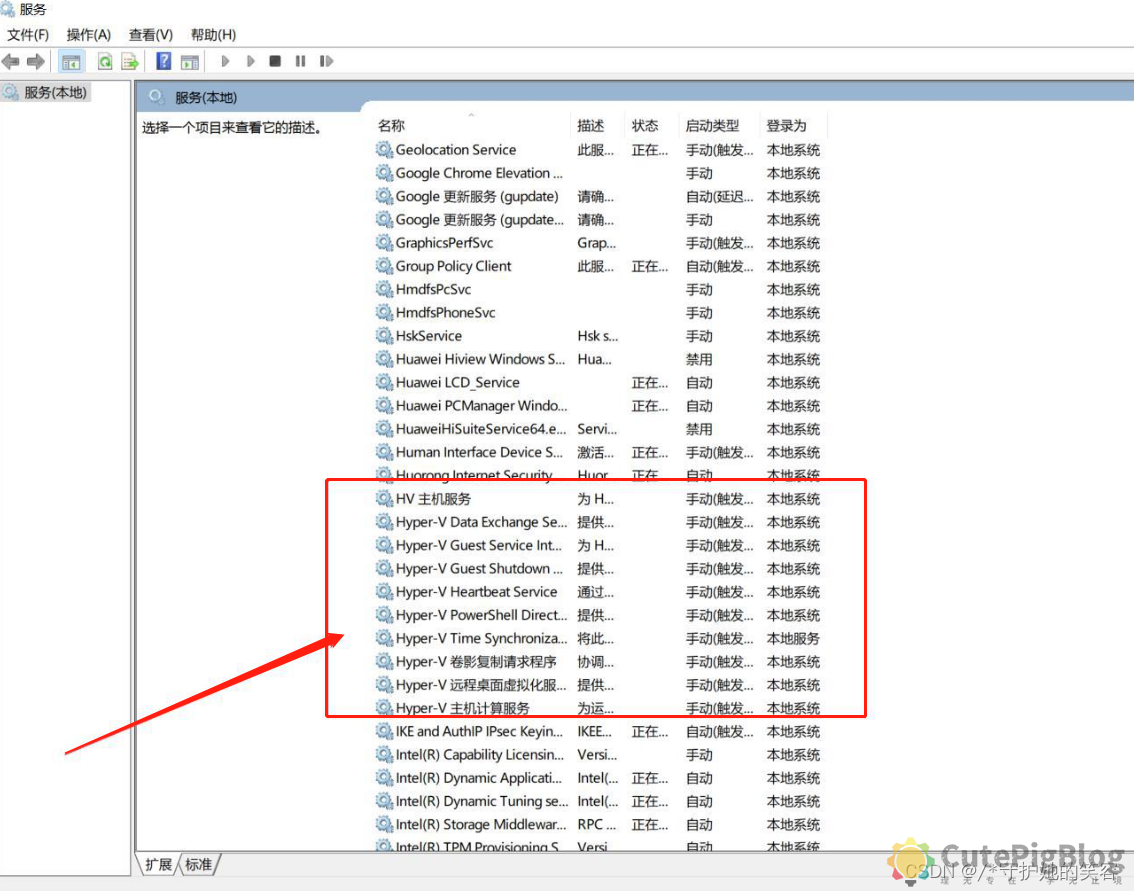The height and width of the screenshot is (891, 1134).
Task: Open the 文件(F) menu
Action: pyautogui.click(x=27, y=34)
